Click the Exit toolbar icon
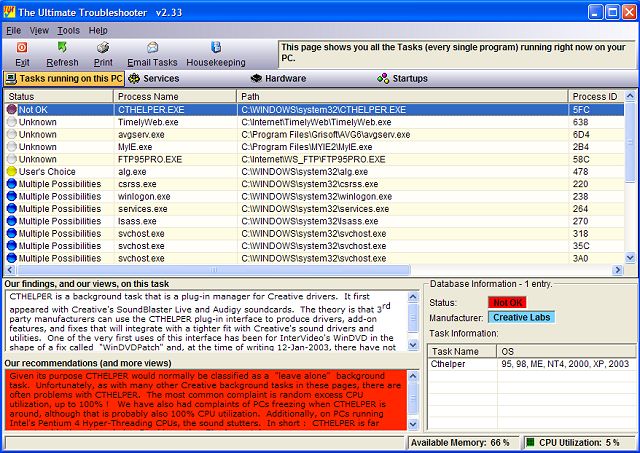640x453 pixels. pyautogui.click(x=22, y=48)
